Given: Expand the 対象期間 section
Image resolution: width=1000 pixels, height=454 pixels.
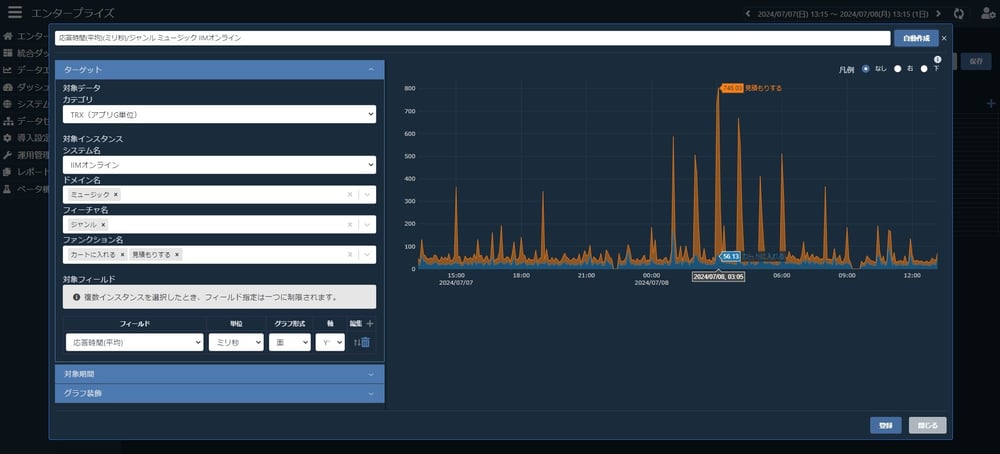Looking at the screenshot, I should pos(219,373).
